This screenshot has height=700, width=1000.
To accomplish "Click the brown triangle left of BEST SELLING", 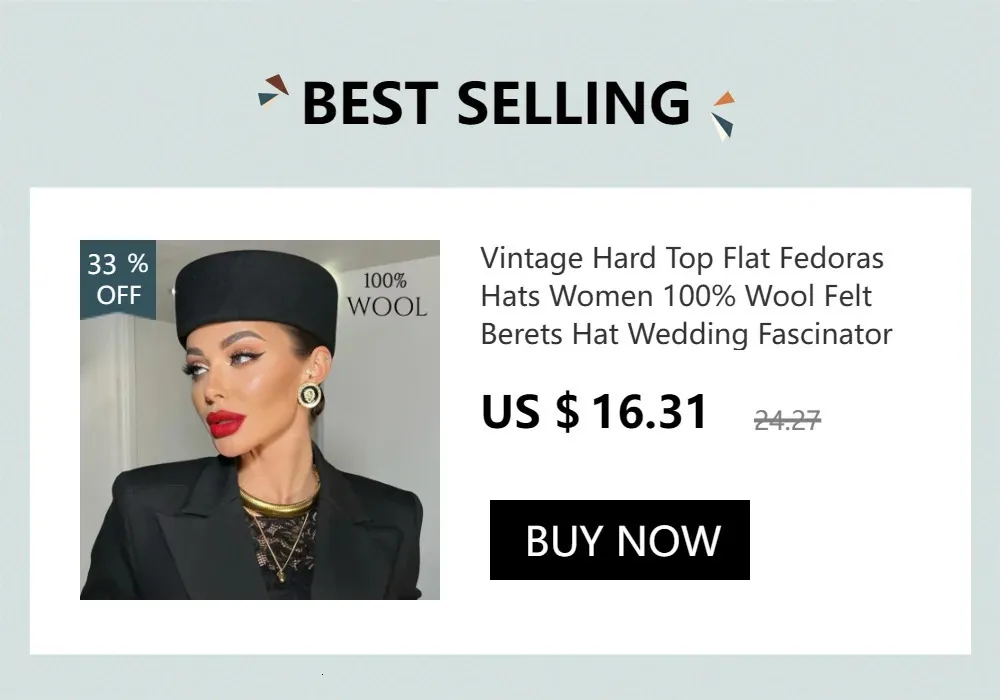I will [x=277, y=84].
